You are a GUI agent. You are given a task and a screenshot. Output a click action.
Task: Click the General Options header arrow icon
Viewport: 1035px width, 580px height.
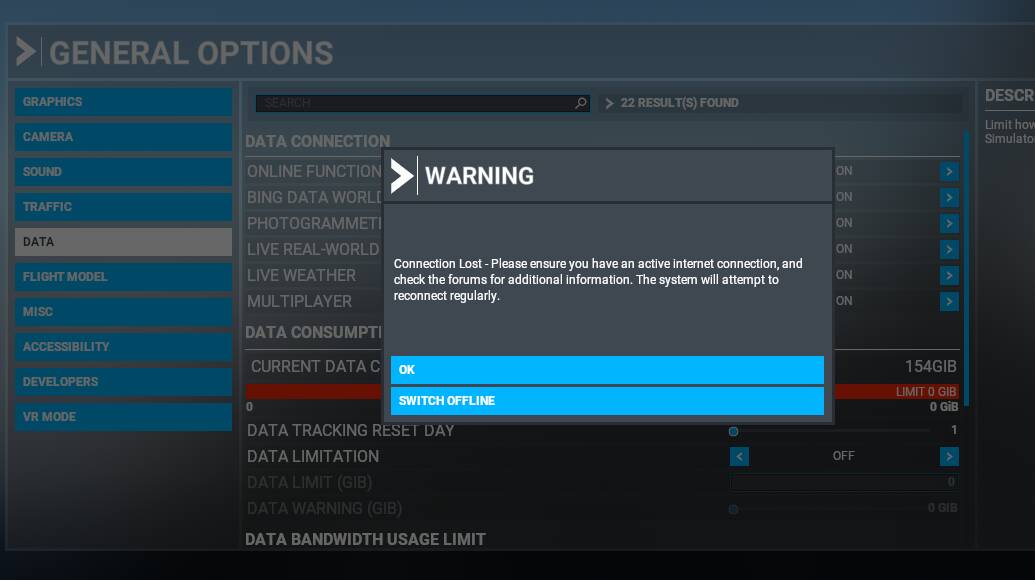[26, 51]
